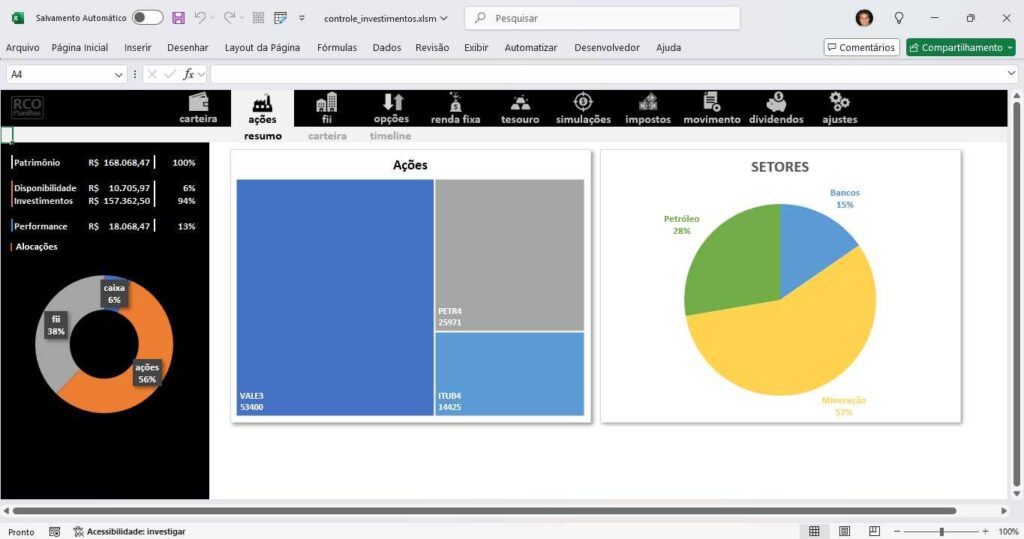Screen dimensions: 1024x539
Task: Click the VALE3 block in treemap
Action: (x=335, y=297)
